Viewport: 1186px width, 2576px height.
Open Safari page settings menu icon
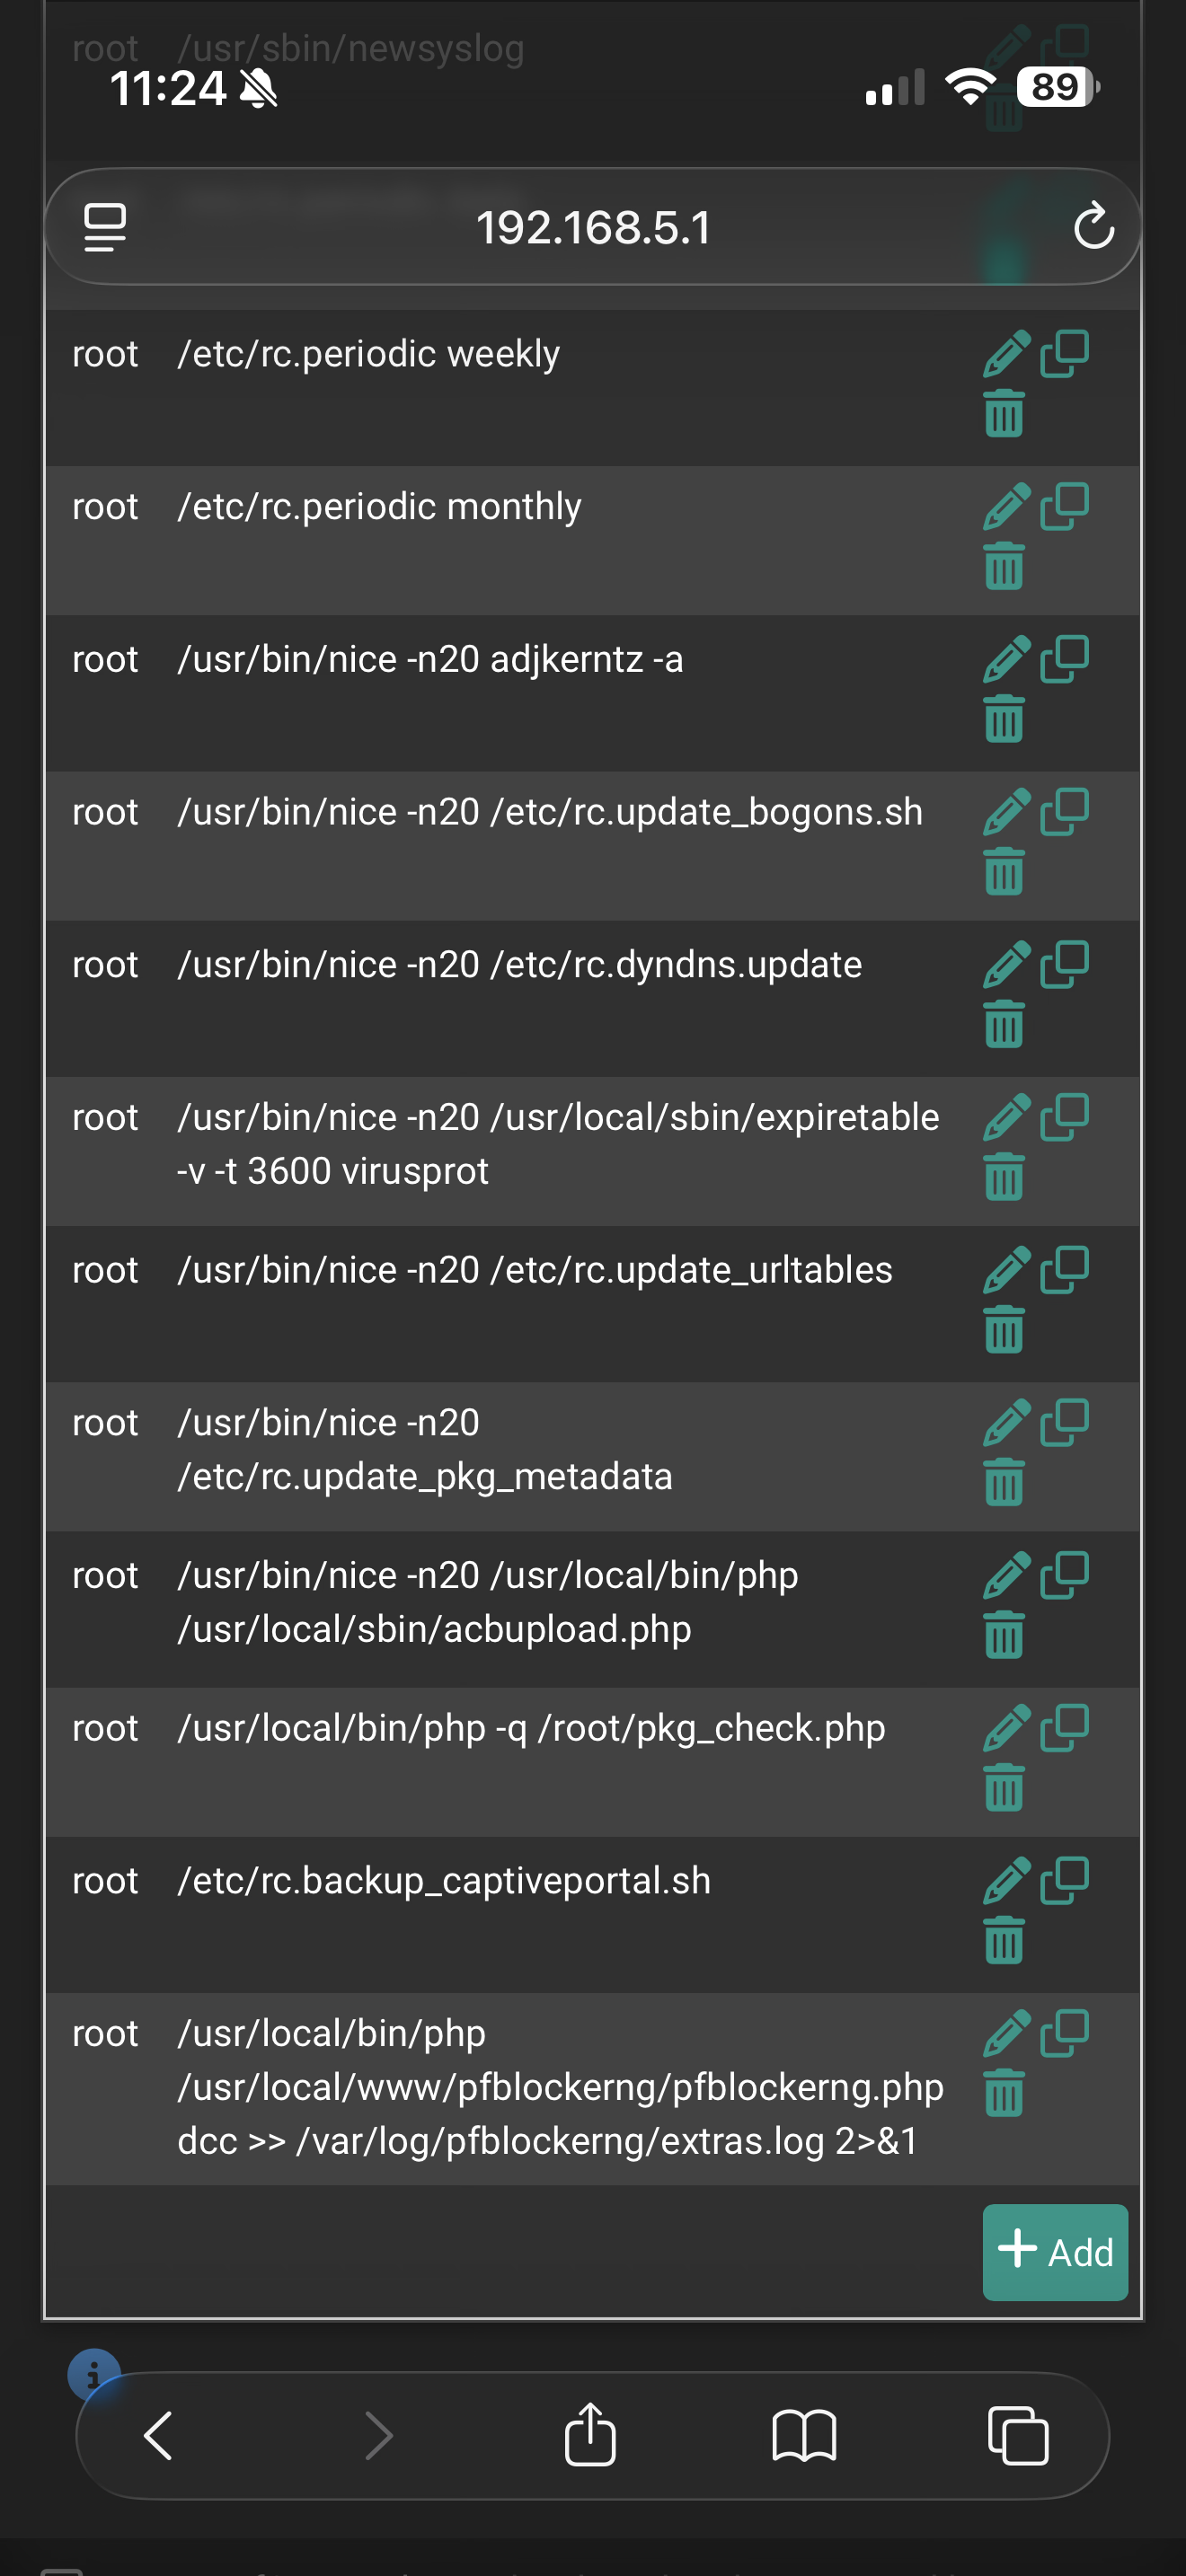(105, 227)
